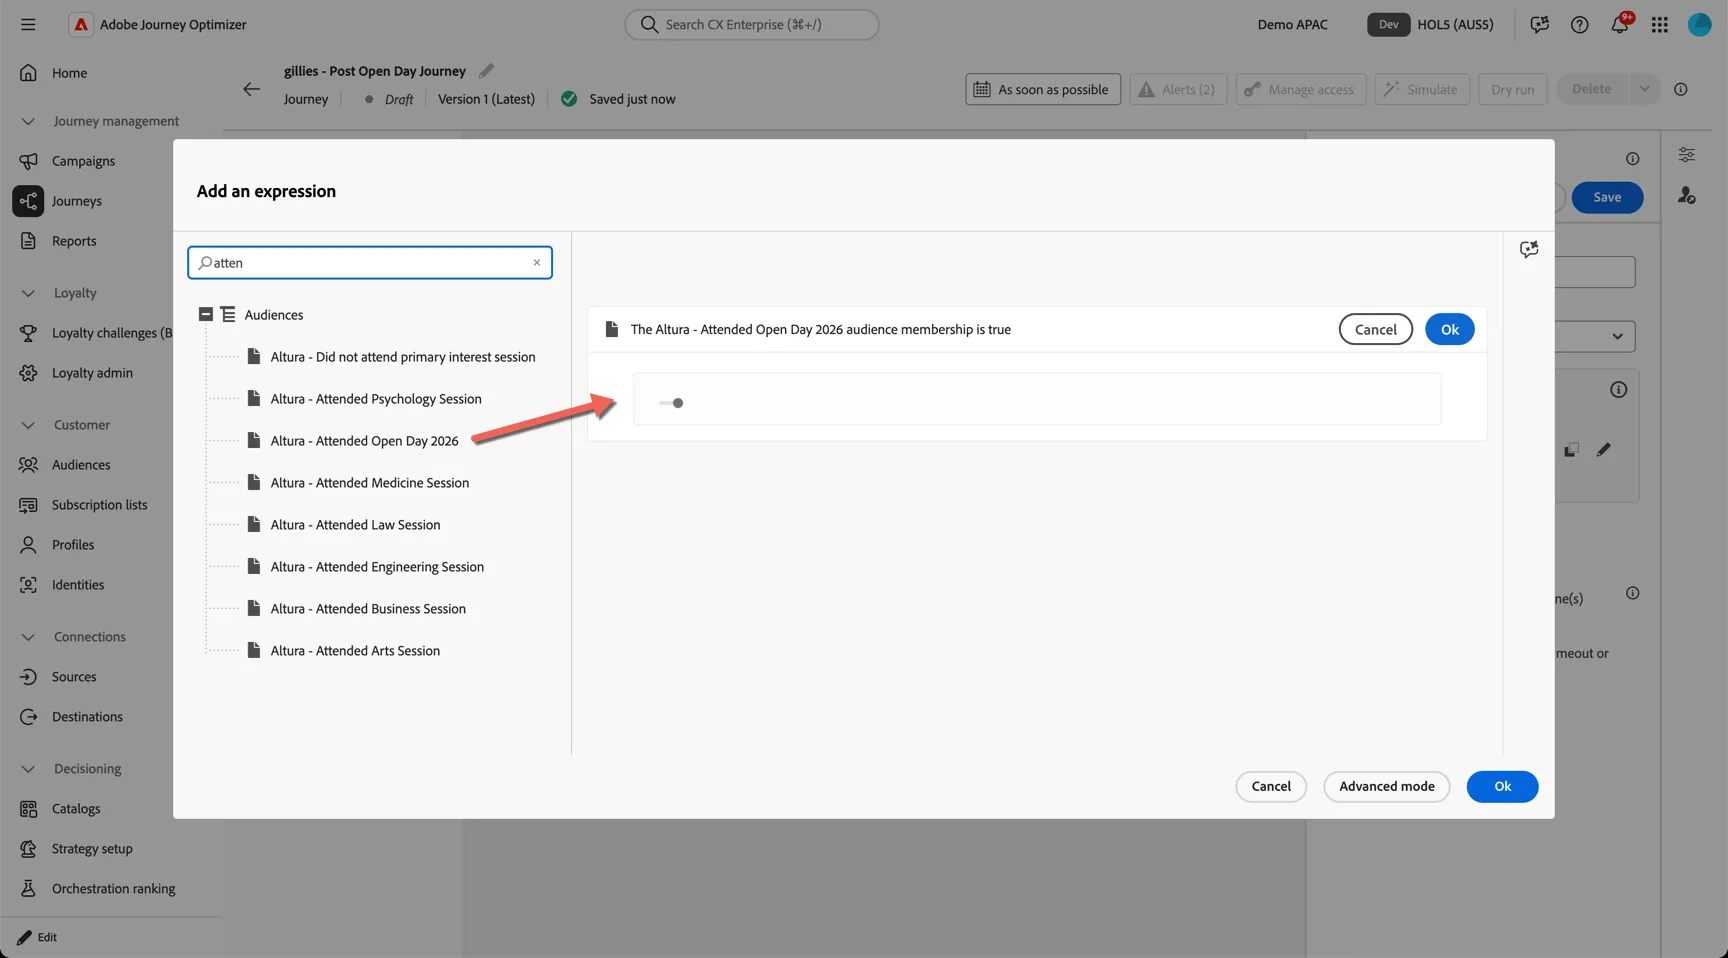This screenshot has width=1728, height=958.
Task: Open journey info icon next to Delete
Action: click(x=1681, y=89)
